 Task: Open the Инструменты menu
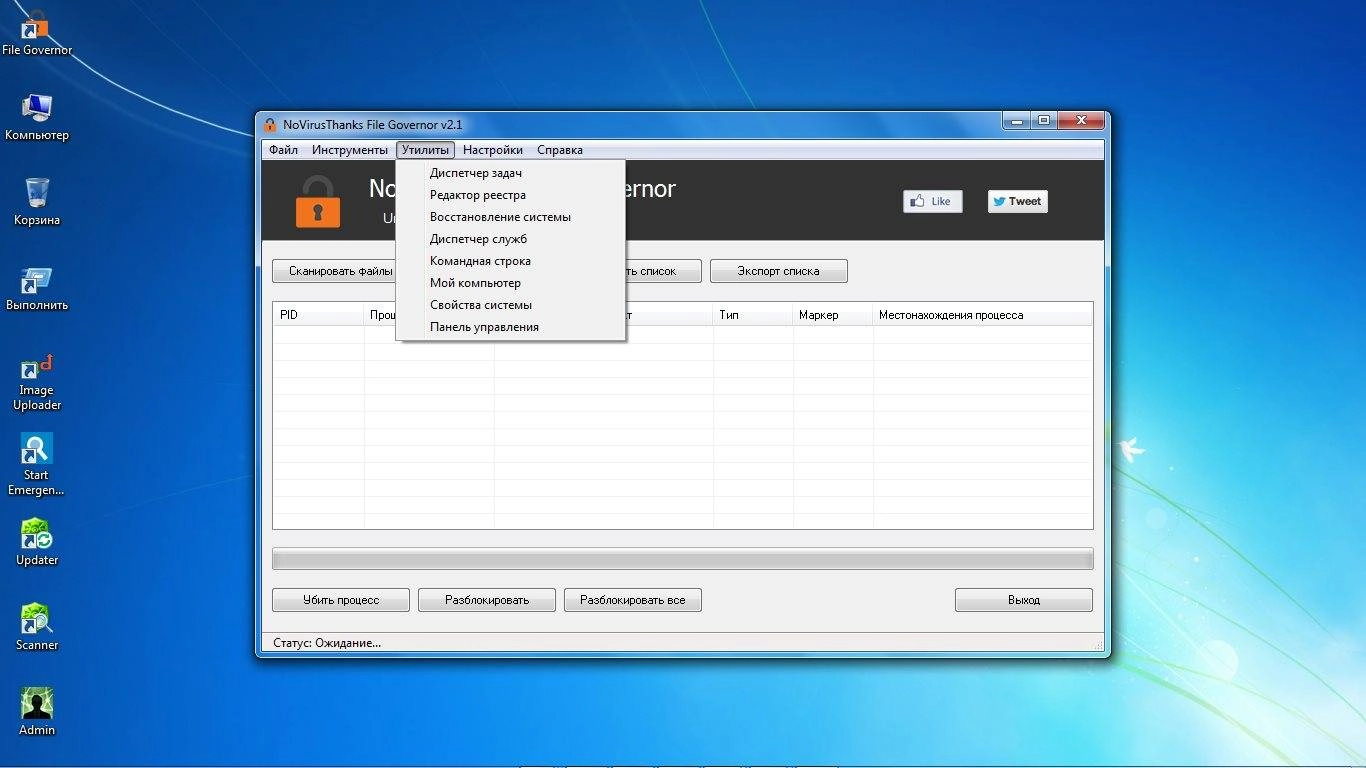pyautogui.click(x=350, y=150)
